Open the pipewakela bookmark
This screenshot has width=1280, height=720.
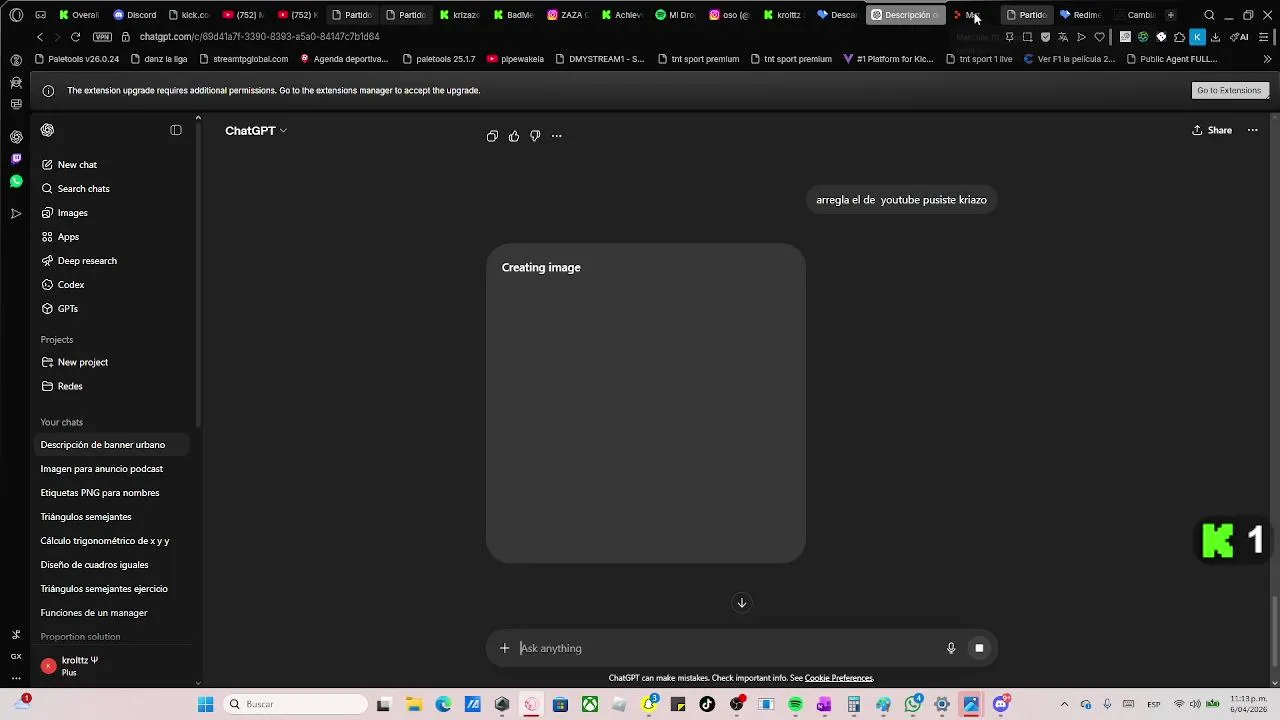[x=516, y=59]
